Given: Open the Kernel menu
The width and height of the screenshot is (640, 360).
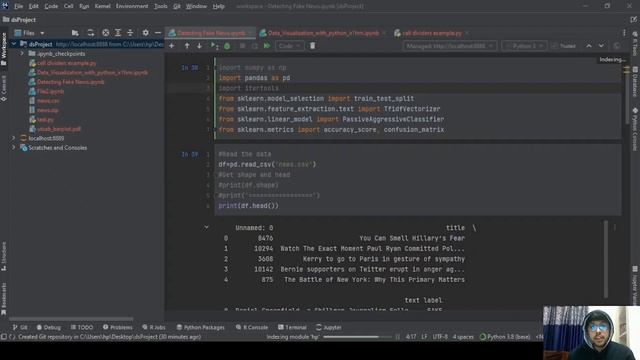Looking at the screenshot, I should [x=102, y=6].
